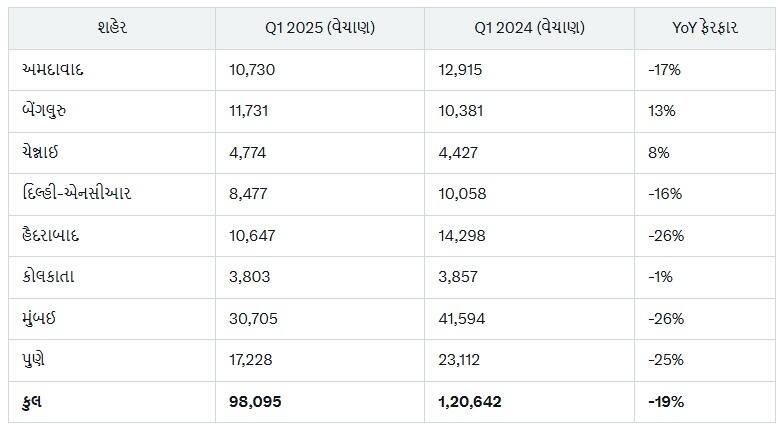Select the પુણે city cell
This screenshot has height=426, width=783.
click(35, 360)
